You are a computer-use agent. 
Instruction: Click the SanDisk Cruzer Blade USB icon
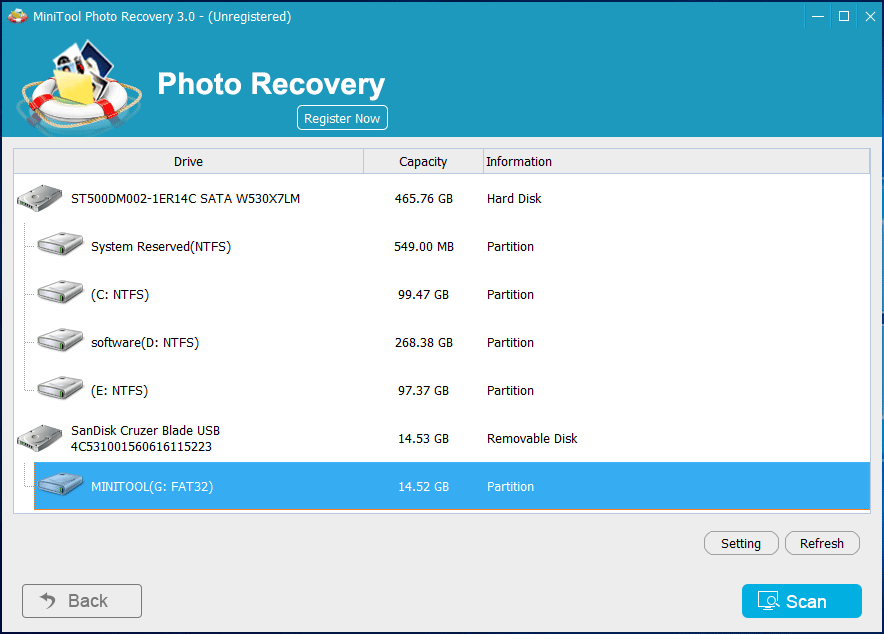pyautogui.click(x=40, y=438)
